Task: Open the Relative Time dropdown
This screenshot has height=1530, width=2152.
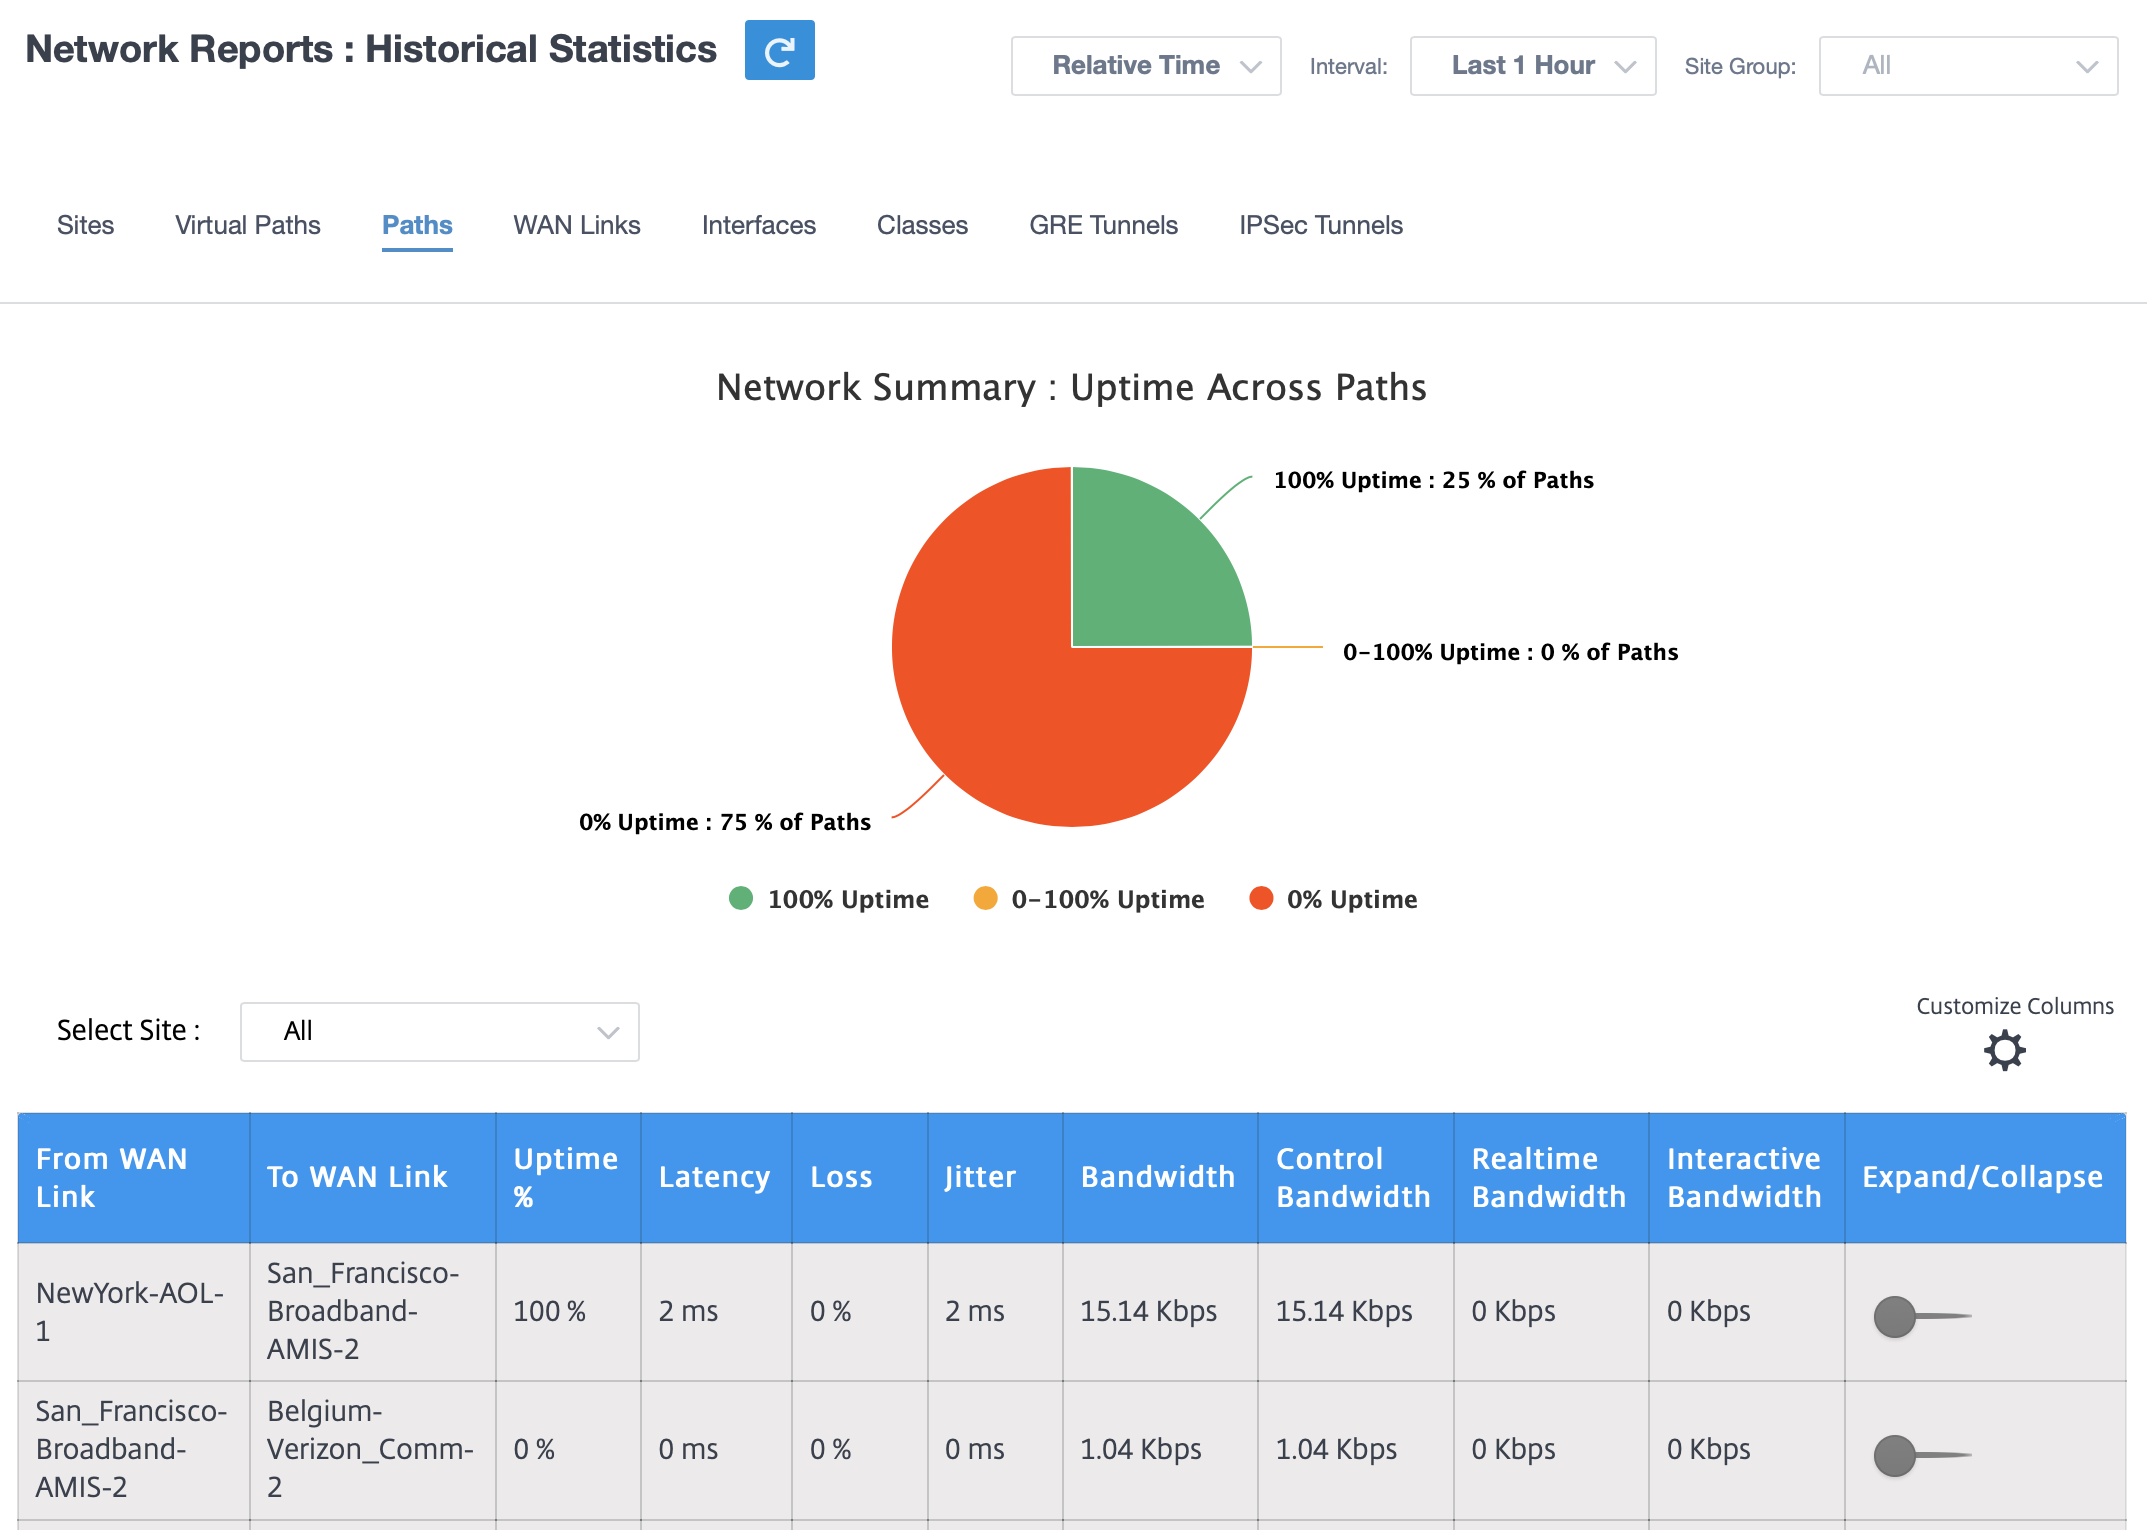Action: pyautogui.click(x=1146, y=66)
